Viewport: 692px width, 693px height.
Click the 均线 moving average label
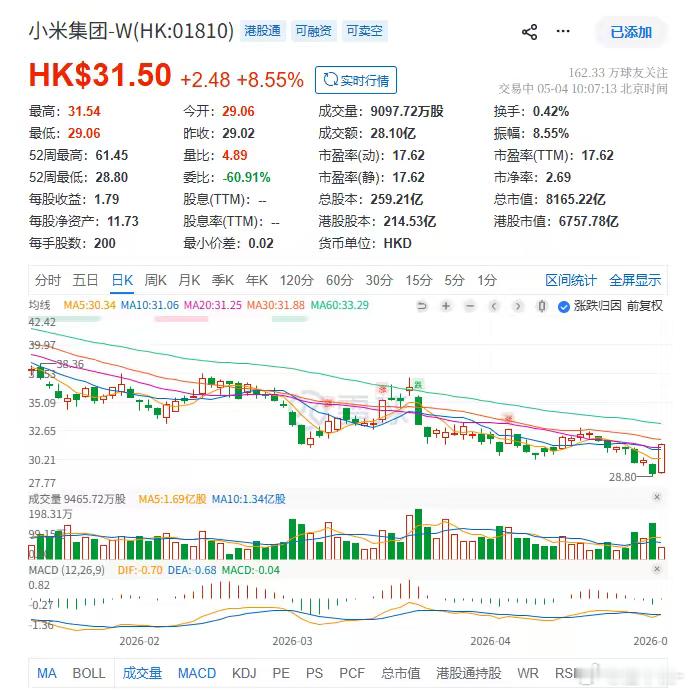point(40,305)
